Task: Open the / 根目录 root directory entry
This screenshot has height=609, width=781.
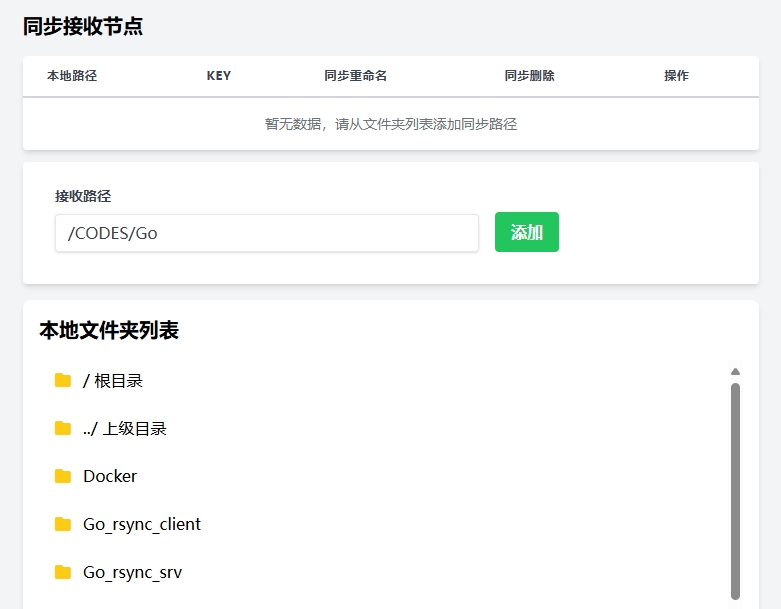Action: pyautogui.click(x=113, y=380)
